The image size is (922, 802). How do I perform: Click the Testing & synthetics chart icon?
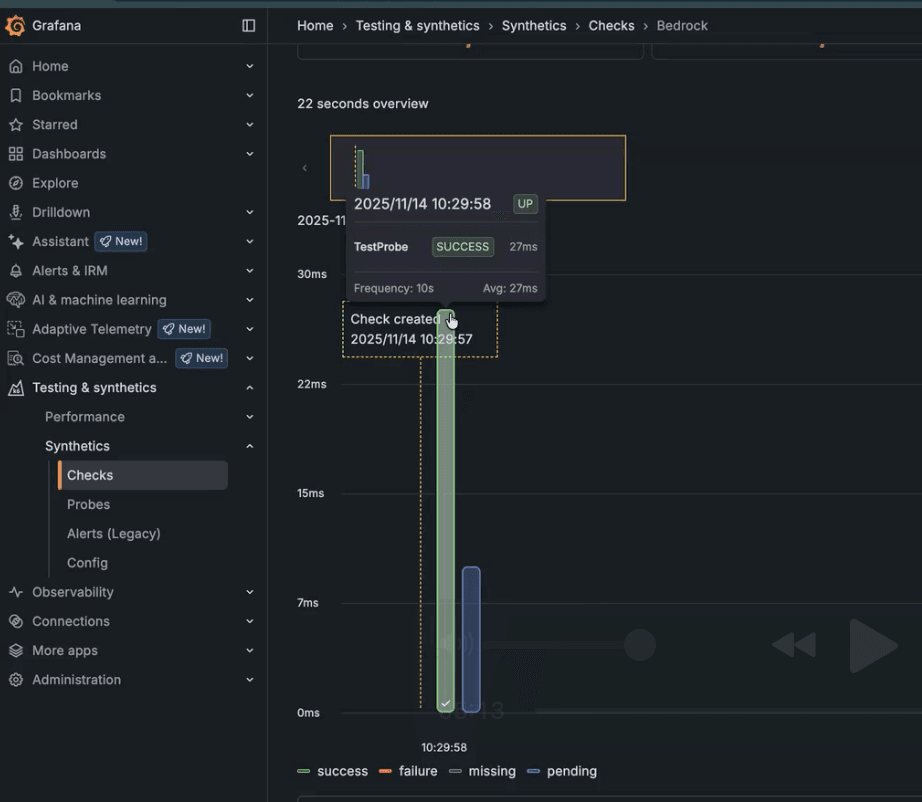click(x=16, y=387)
